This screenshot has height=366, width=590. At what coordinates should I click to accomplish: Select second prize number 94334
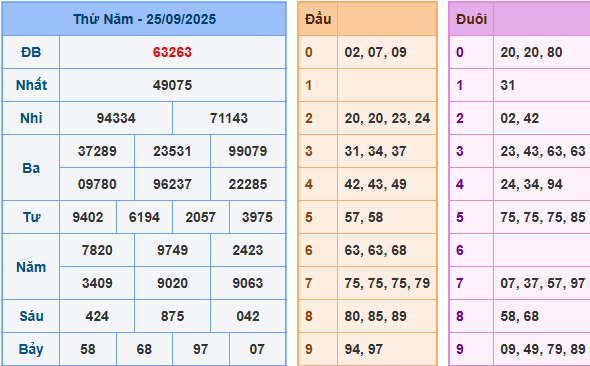(x=116, y=118)
